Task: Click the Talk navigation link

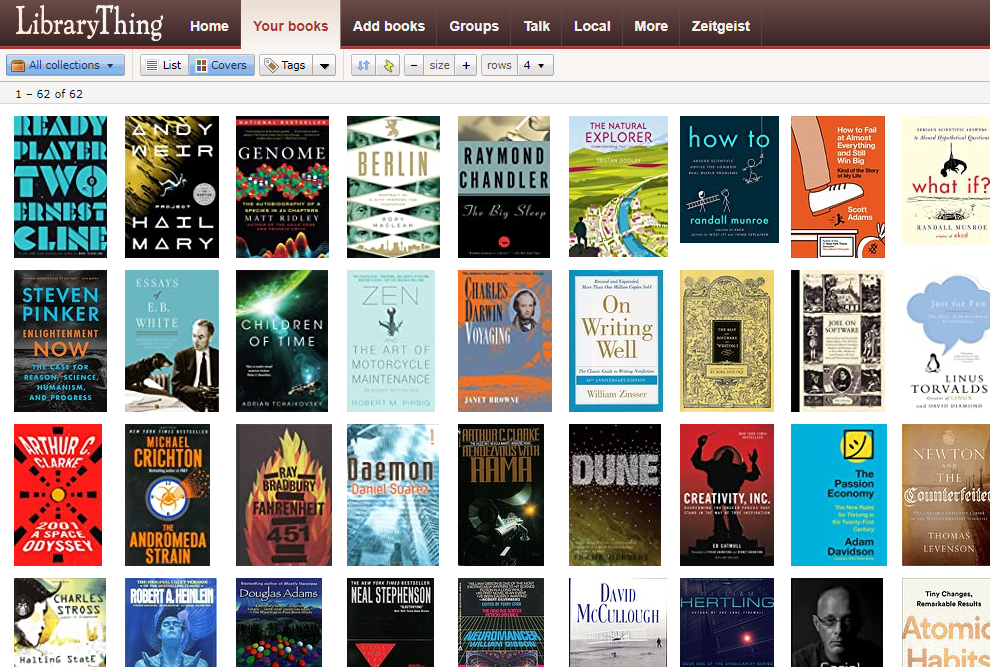Action: (x=537, y=26)
